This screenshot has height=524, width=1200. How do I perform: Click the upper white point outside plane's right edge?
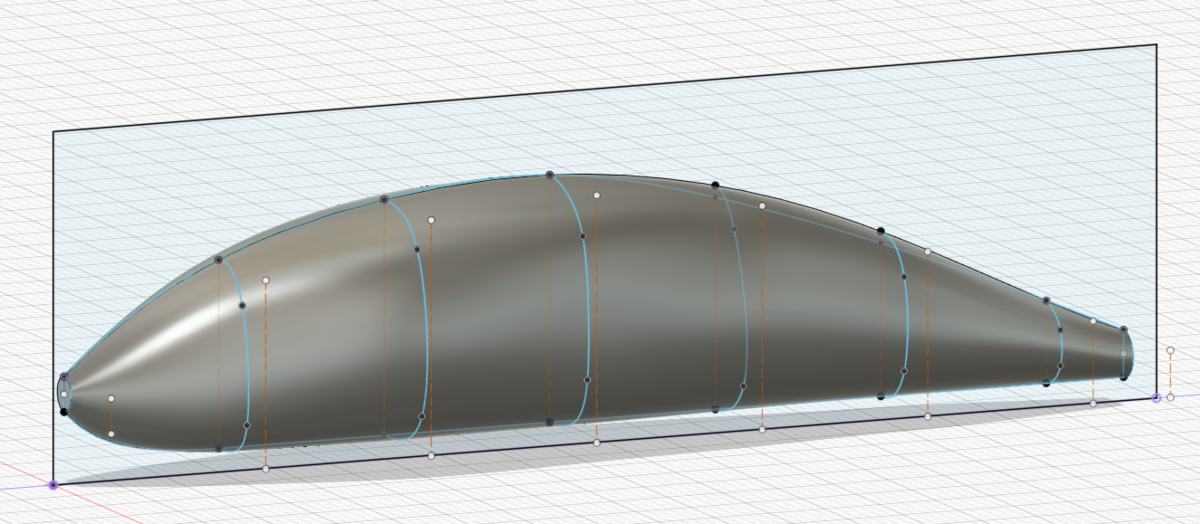(x=1171, y=351)
